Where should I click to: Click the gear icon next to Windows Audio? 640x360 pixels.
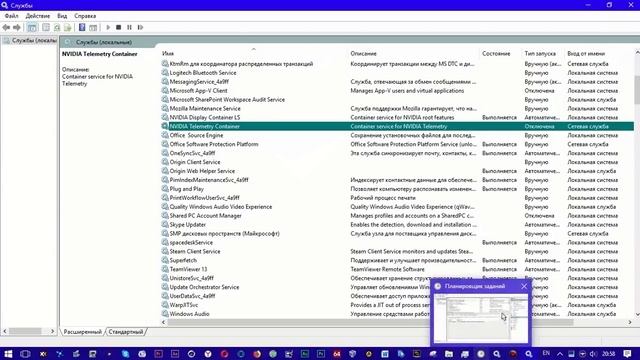165,314
